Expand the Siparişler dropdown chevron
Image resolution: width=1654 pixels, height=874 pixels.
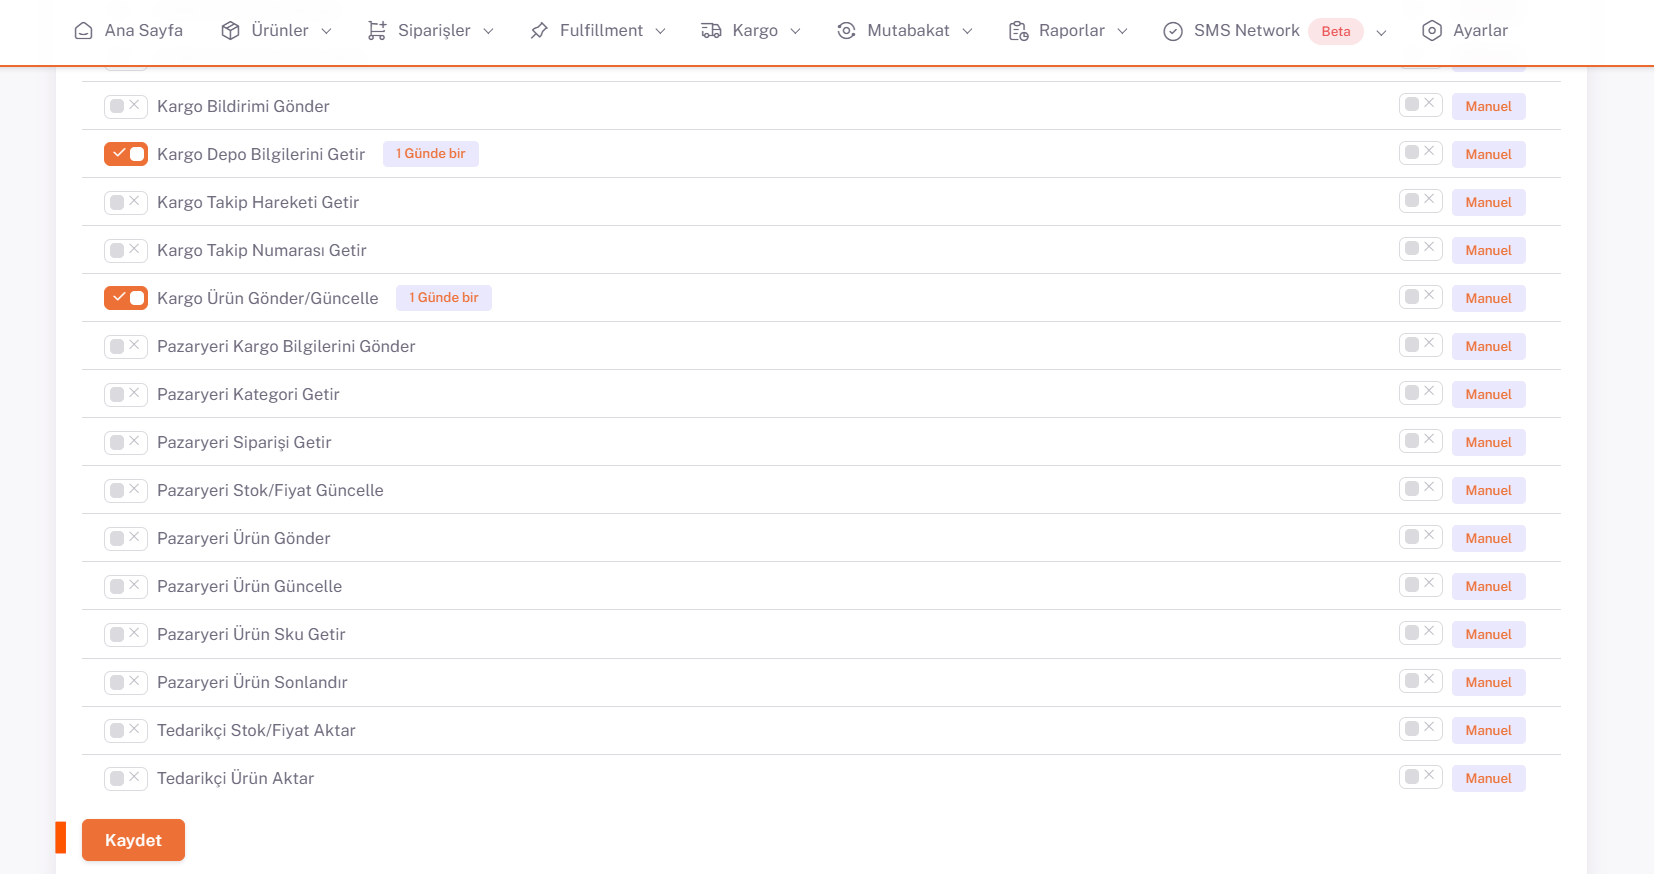[488, 31]
